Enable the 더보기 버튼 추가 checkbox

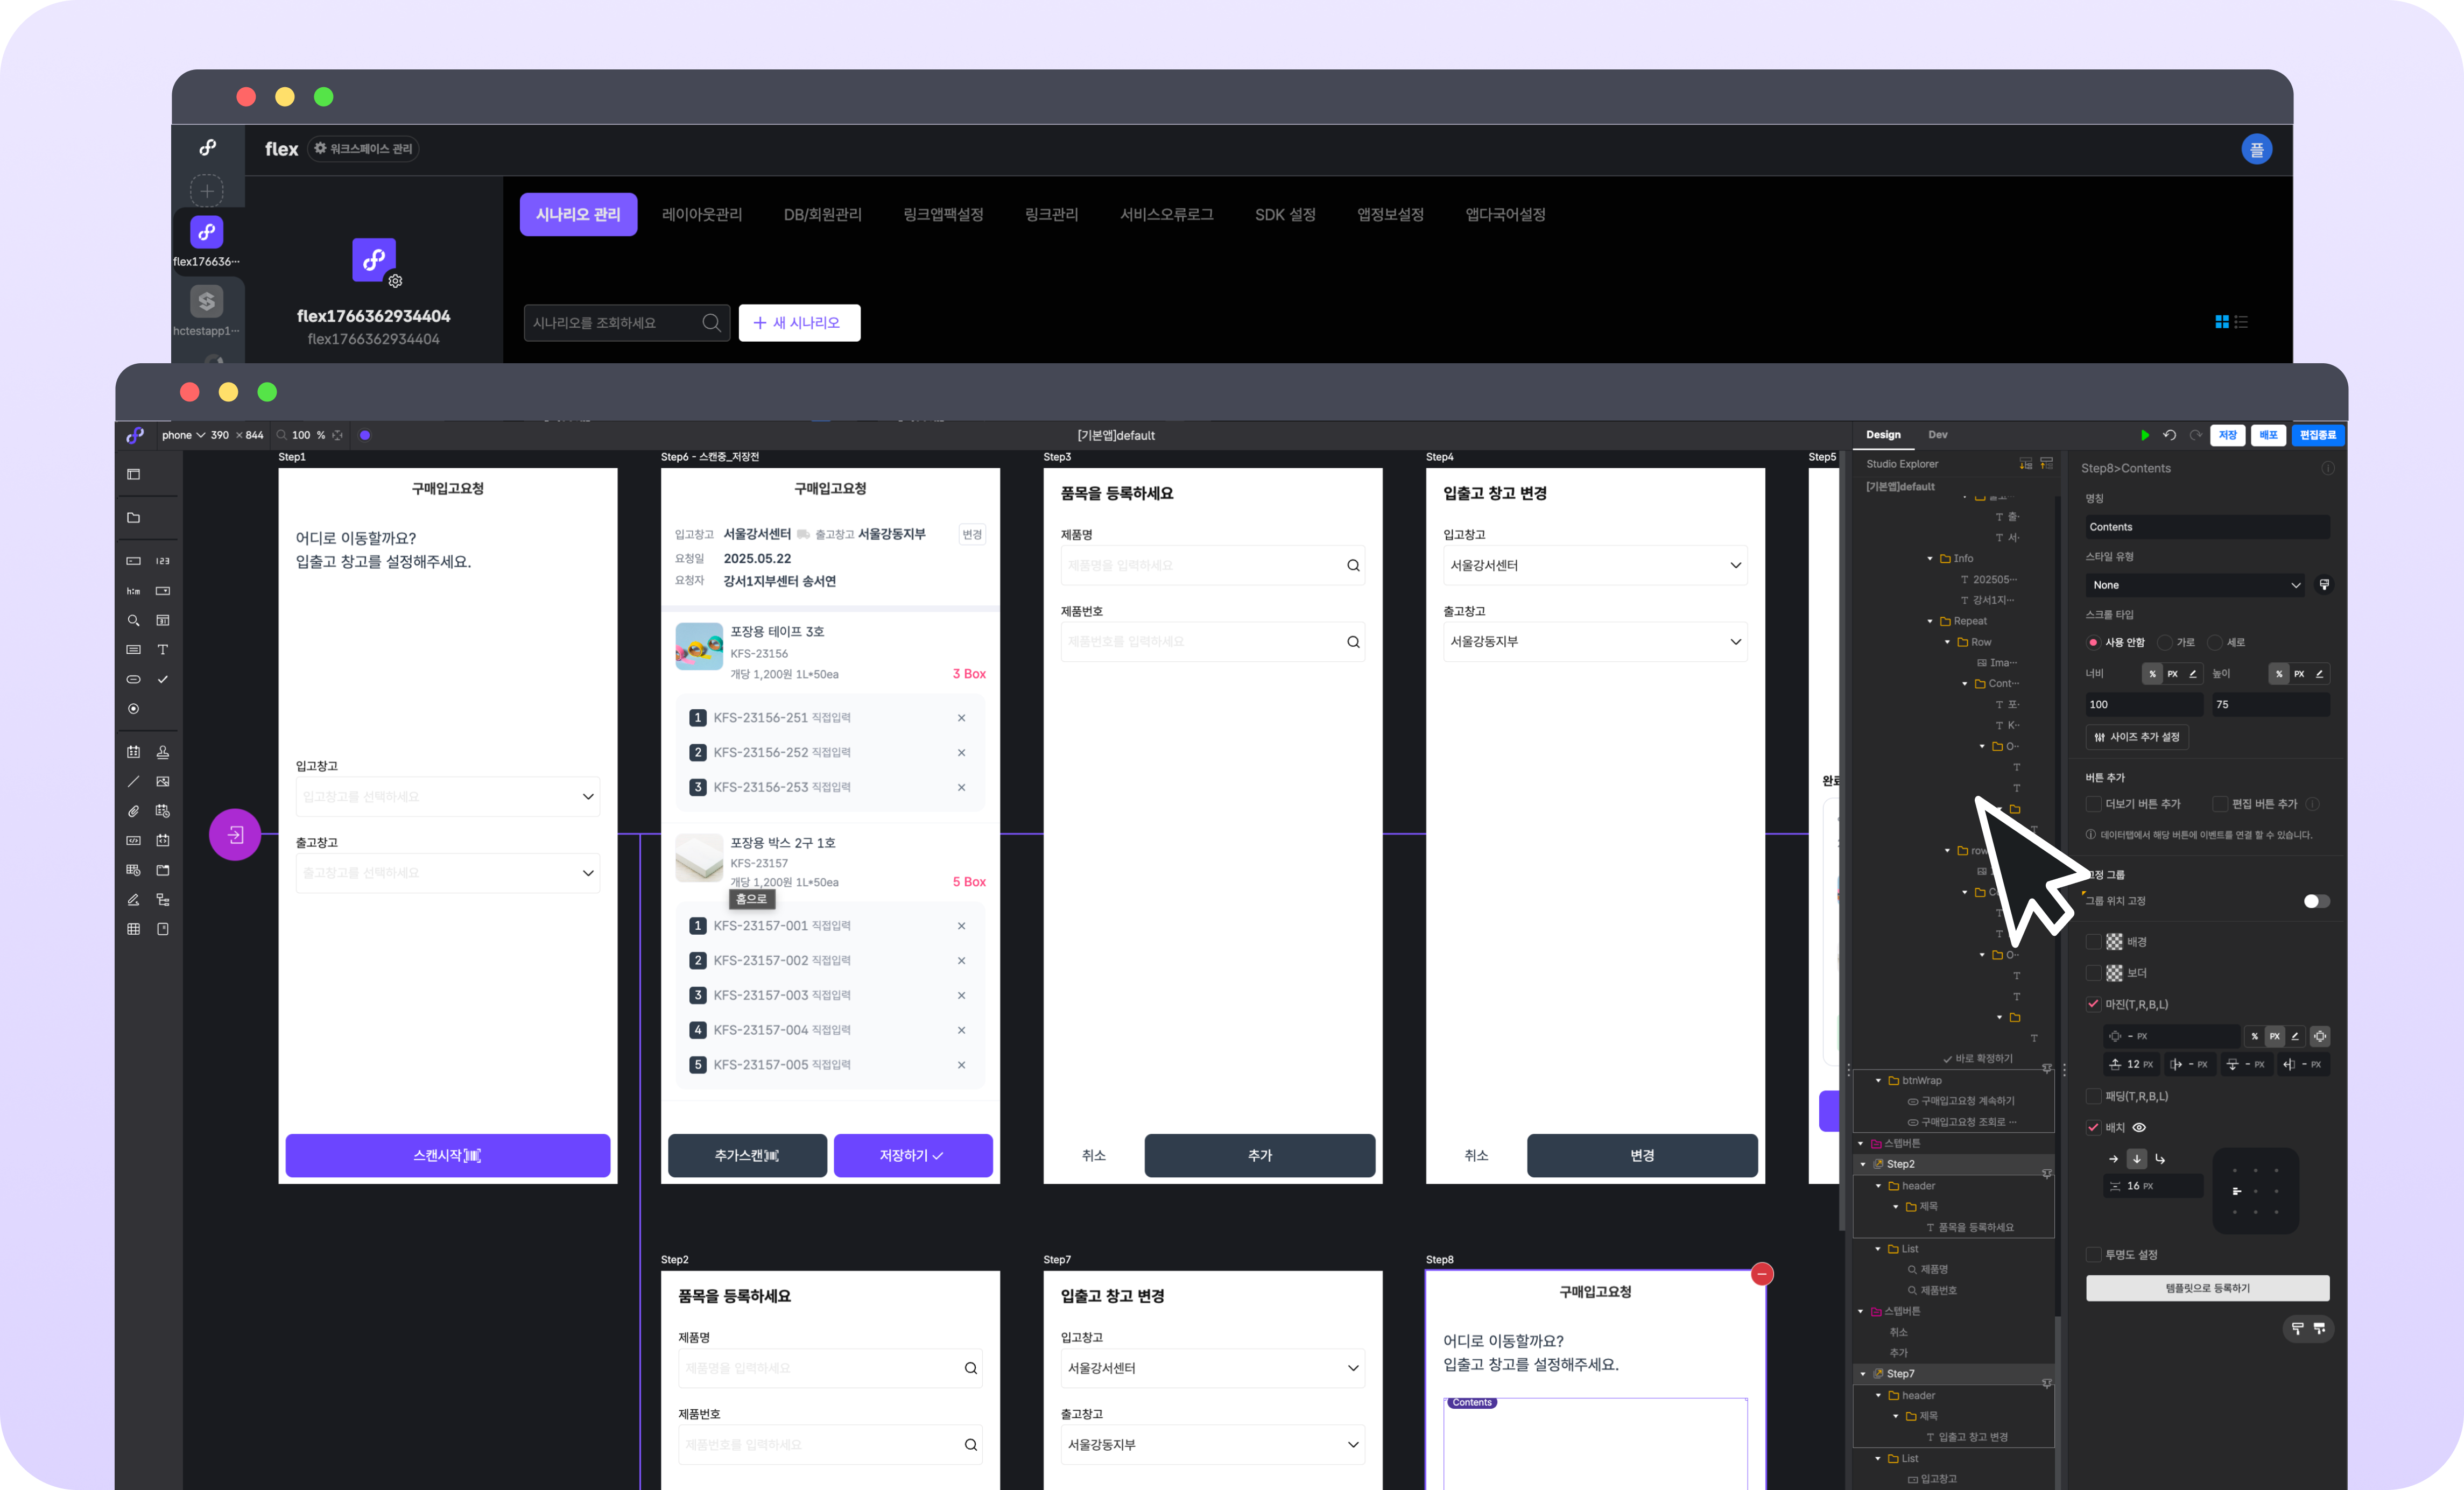[2093, 804]
